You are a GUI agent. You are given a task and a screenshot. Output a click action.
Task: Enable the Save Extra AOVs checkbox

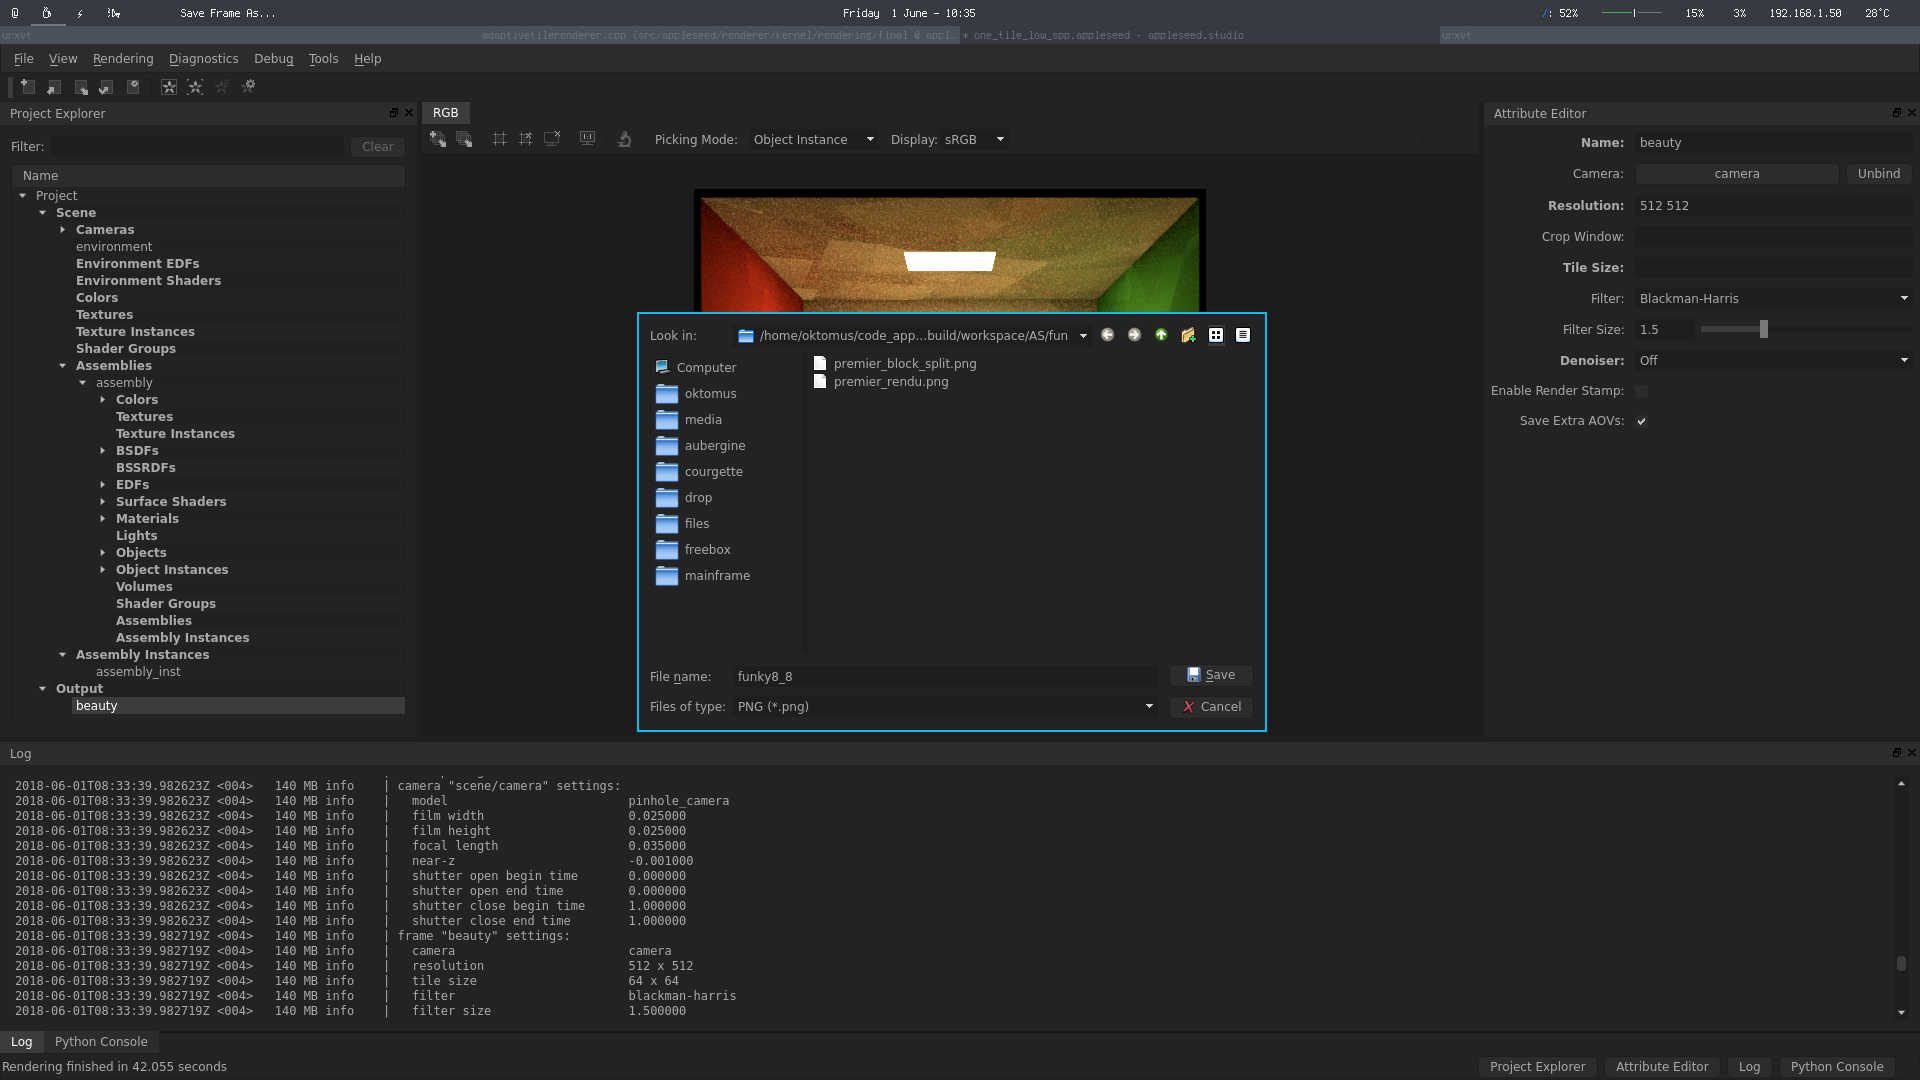pyautogui.click(x=1642, y=421)
